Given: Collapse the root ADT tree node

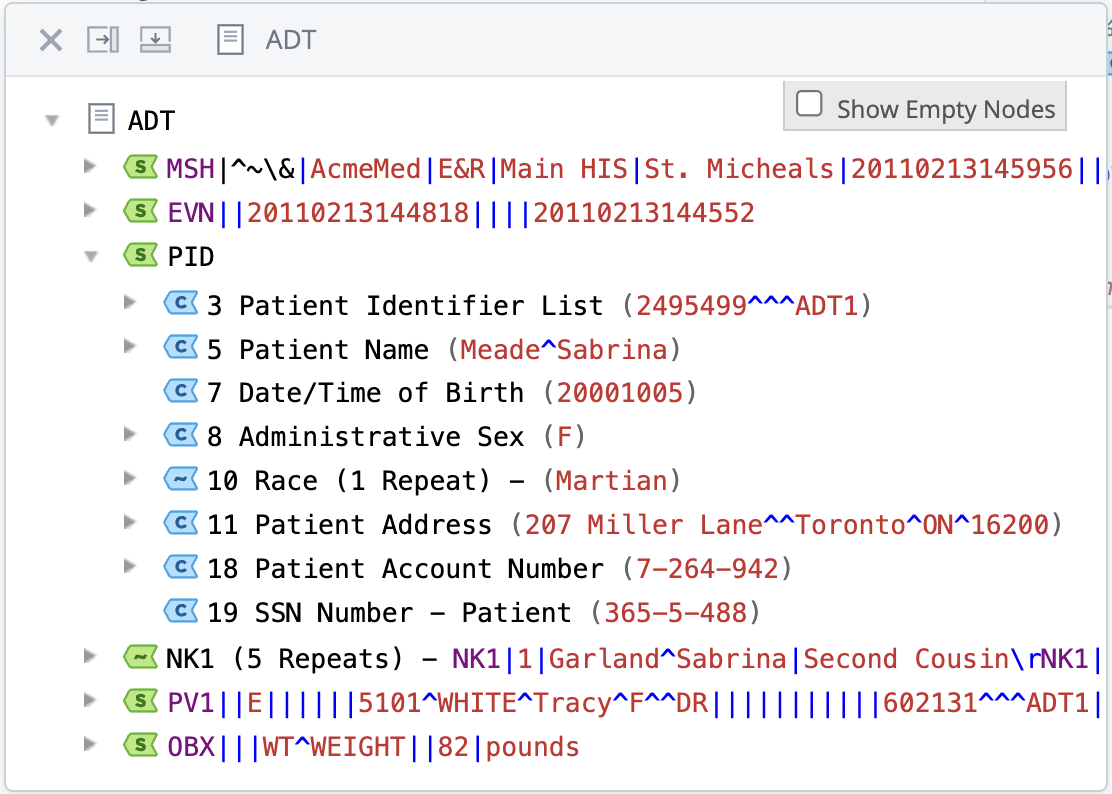Looking at the screenshot, I should 50,121.
